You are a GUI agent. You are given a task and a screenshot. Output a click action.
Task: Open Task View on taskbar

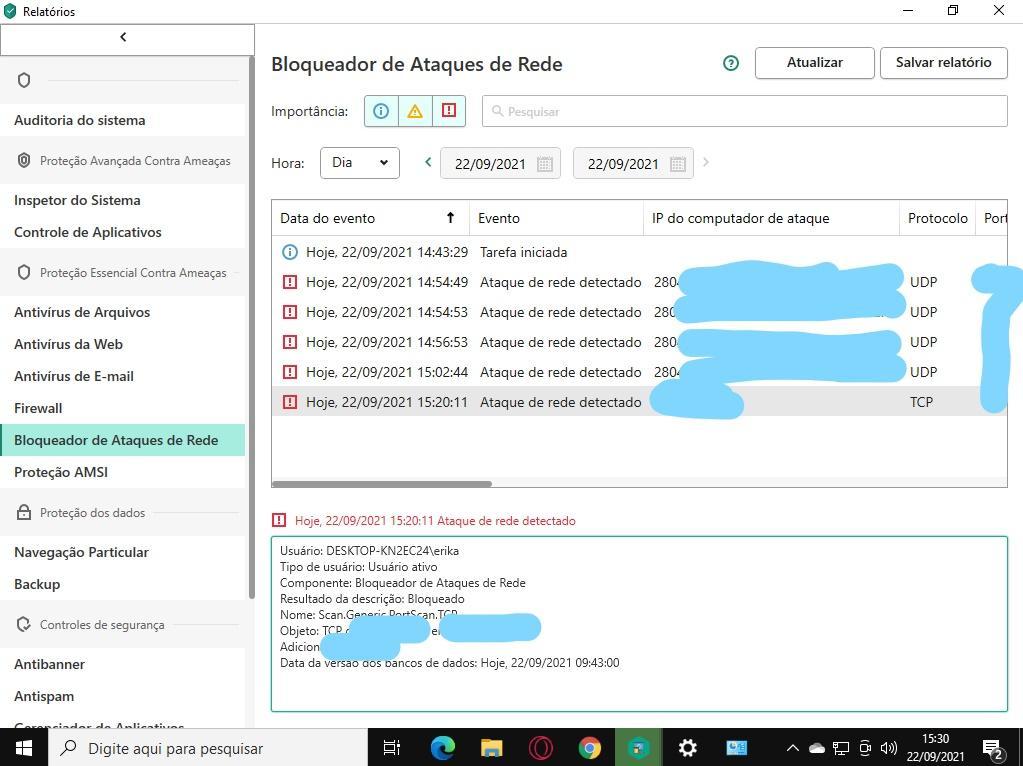tap(391, 748)
